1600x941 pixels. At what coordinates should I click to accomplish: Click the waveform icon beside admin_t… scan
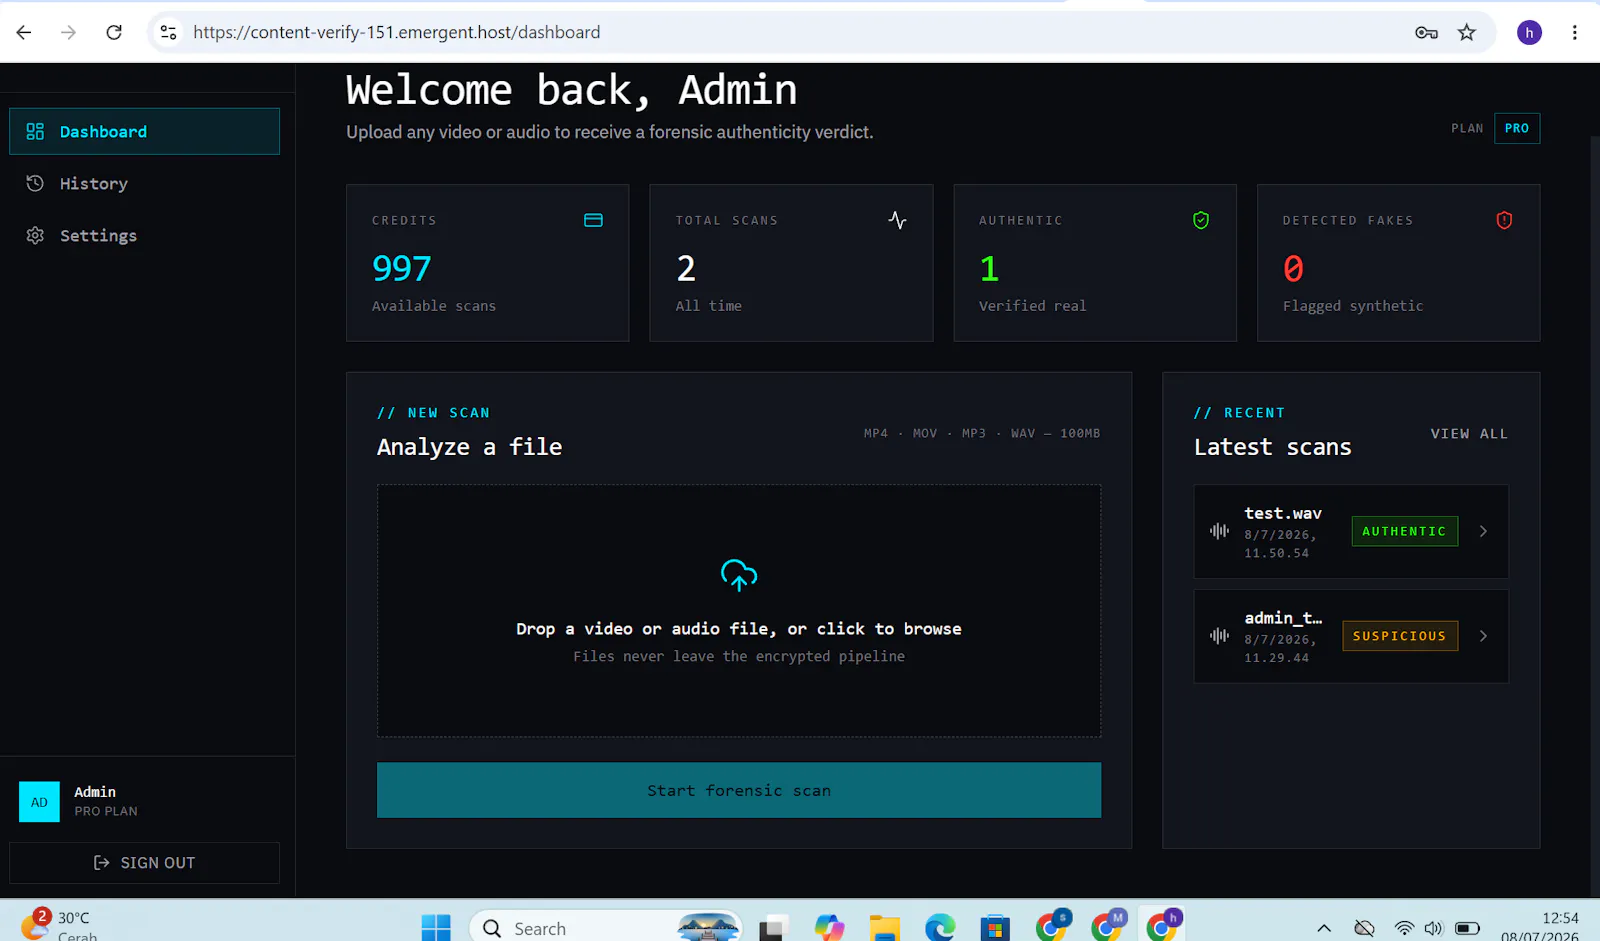(1219, 635)
